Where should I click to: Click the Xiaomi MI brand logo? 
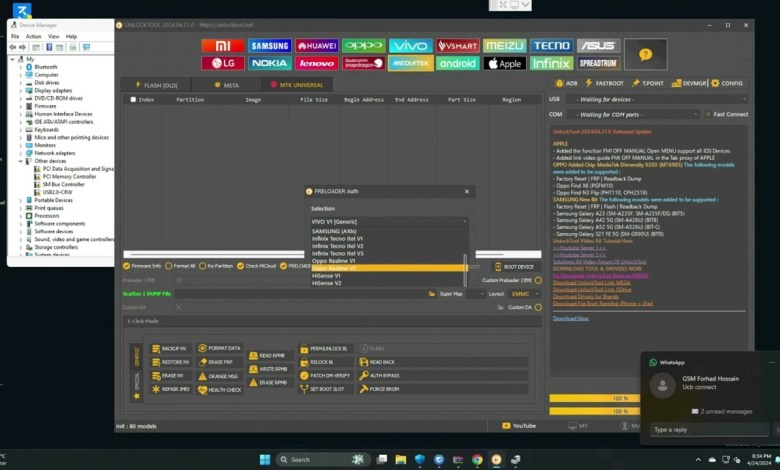[x=221, y=46]
